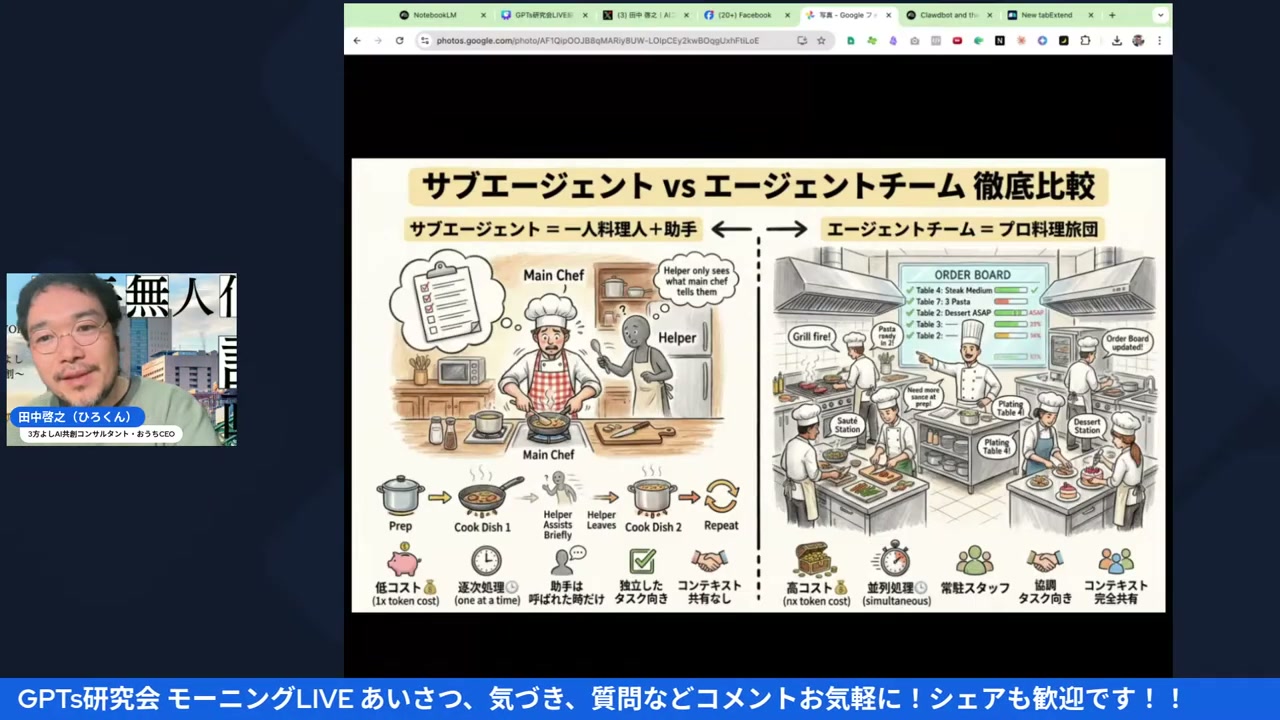Open the tab search chevron

(1159, 15)
